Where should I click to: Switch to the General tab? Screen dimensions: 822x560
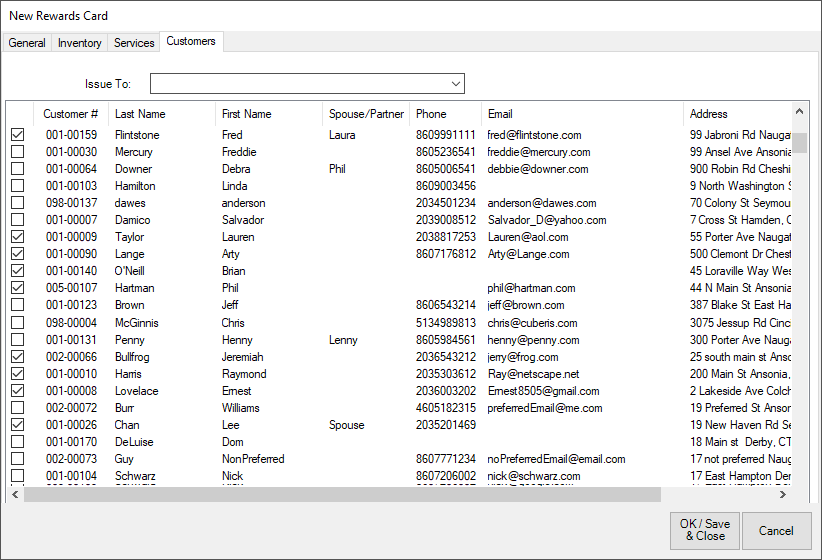(x=27, y=43)
